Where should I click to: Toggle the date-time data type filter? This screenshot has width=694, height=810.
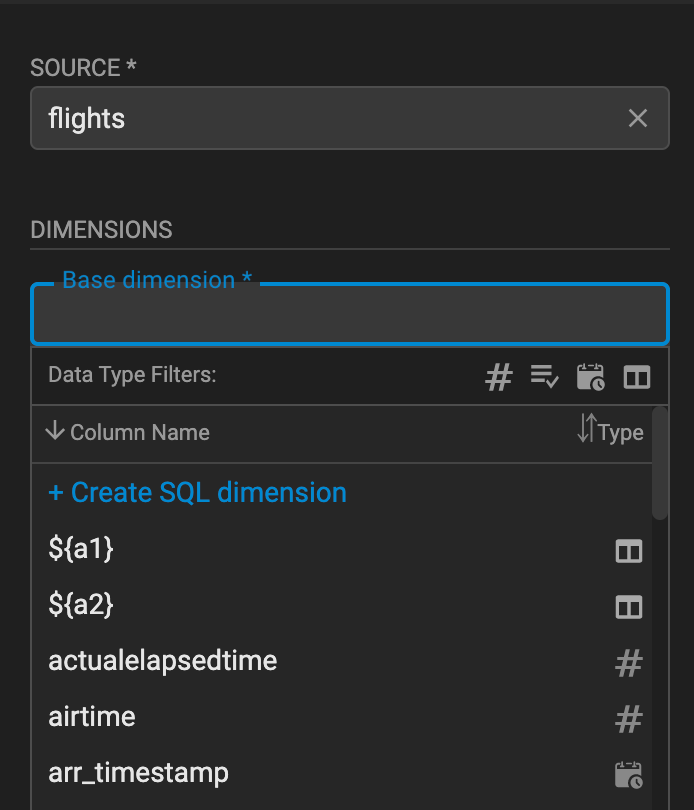(x=591, y=377)
